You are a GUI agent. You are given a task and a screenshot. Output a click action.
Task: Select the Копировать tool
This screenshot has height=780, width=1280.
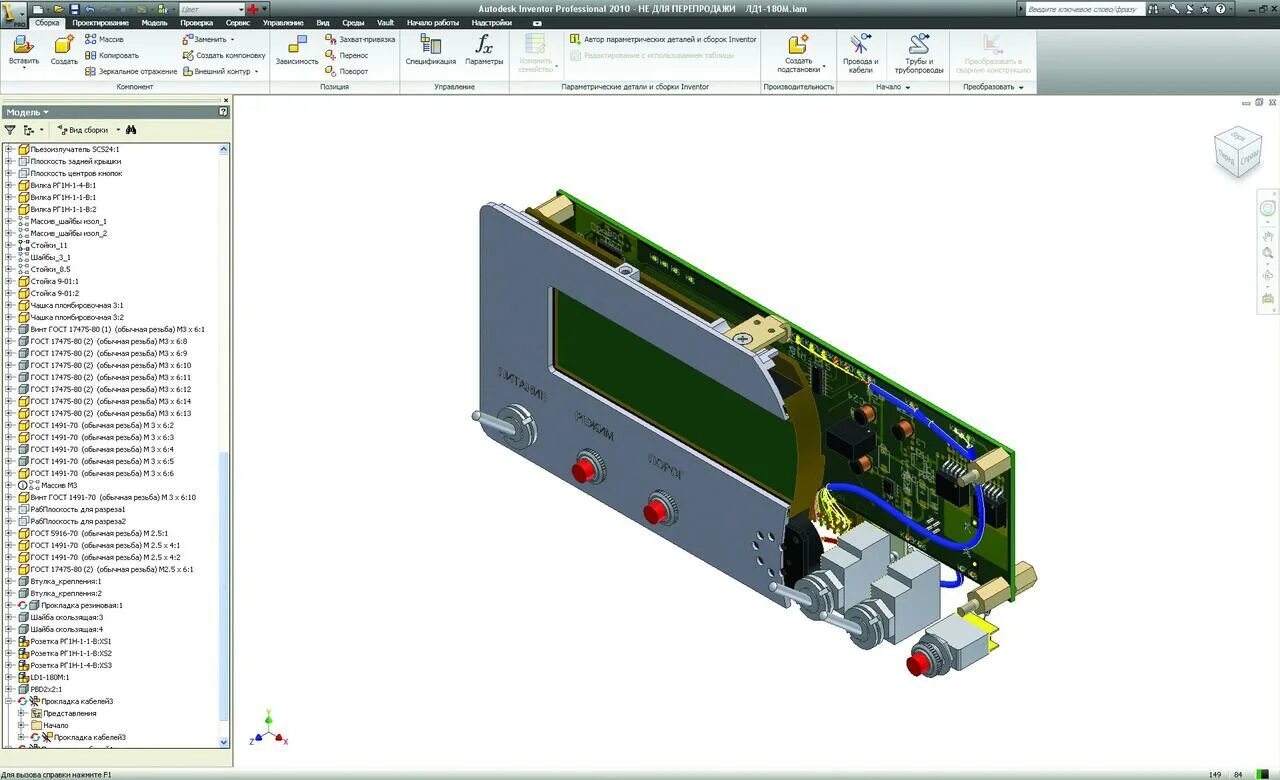[111, 55]
